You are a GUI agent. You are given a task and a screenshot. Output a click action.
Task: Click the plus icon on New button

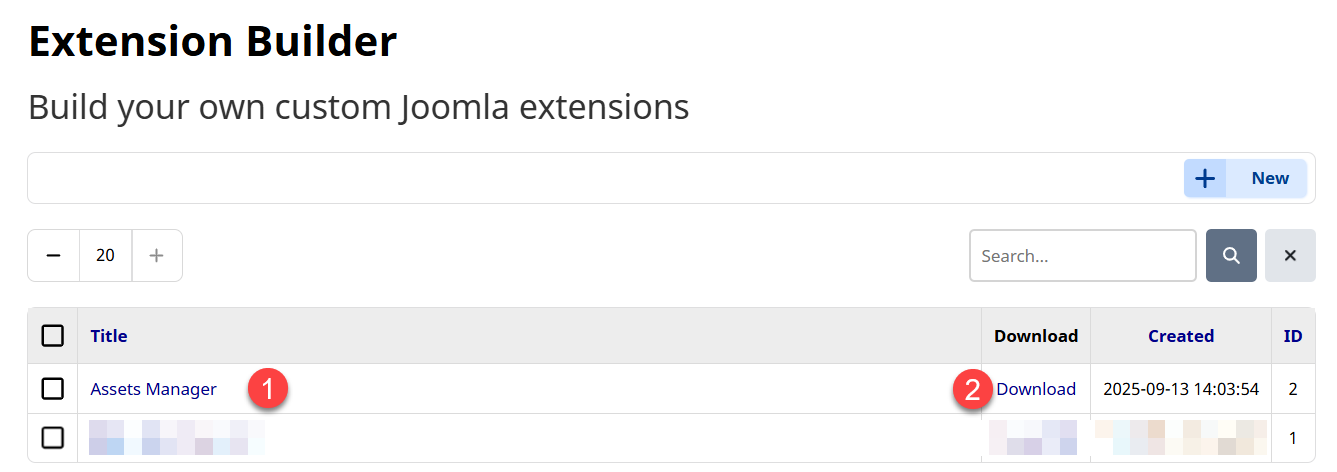[1205, 179]
